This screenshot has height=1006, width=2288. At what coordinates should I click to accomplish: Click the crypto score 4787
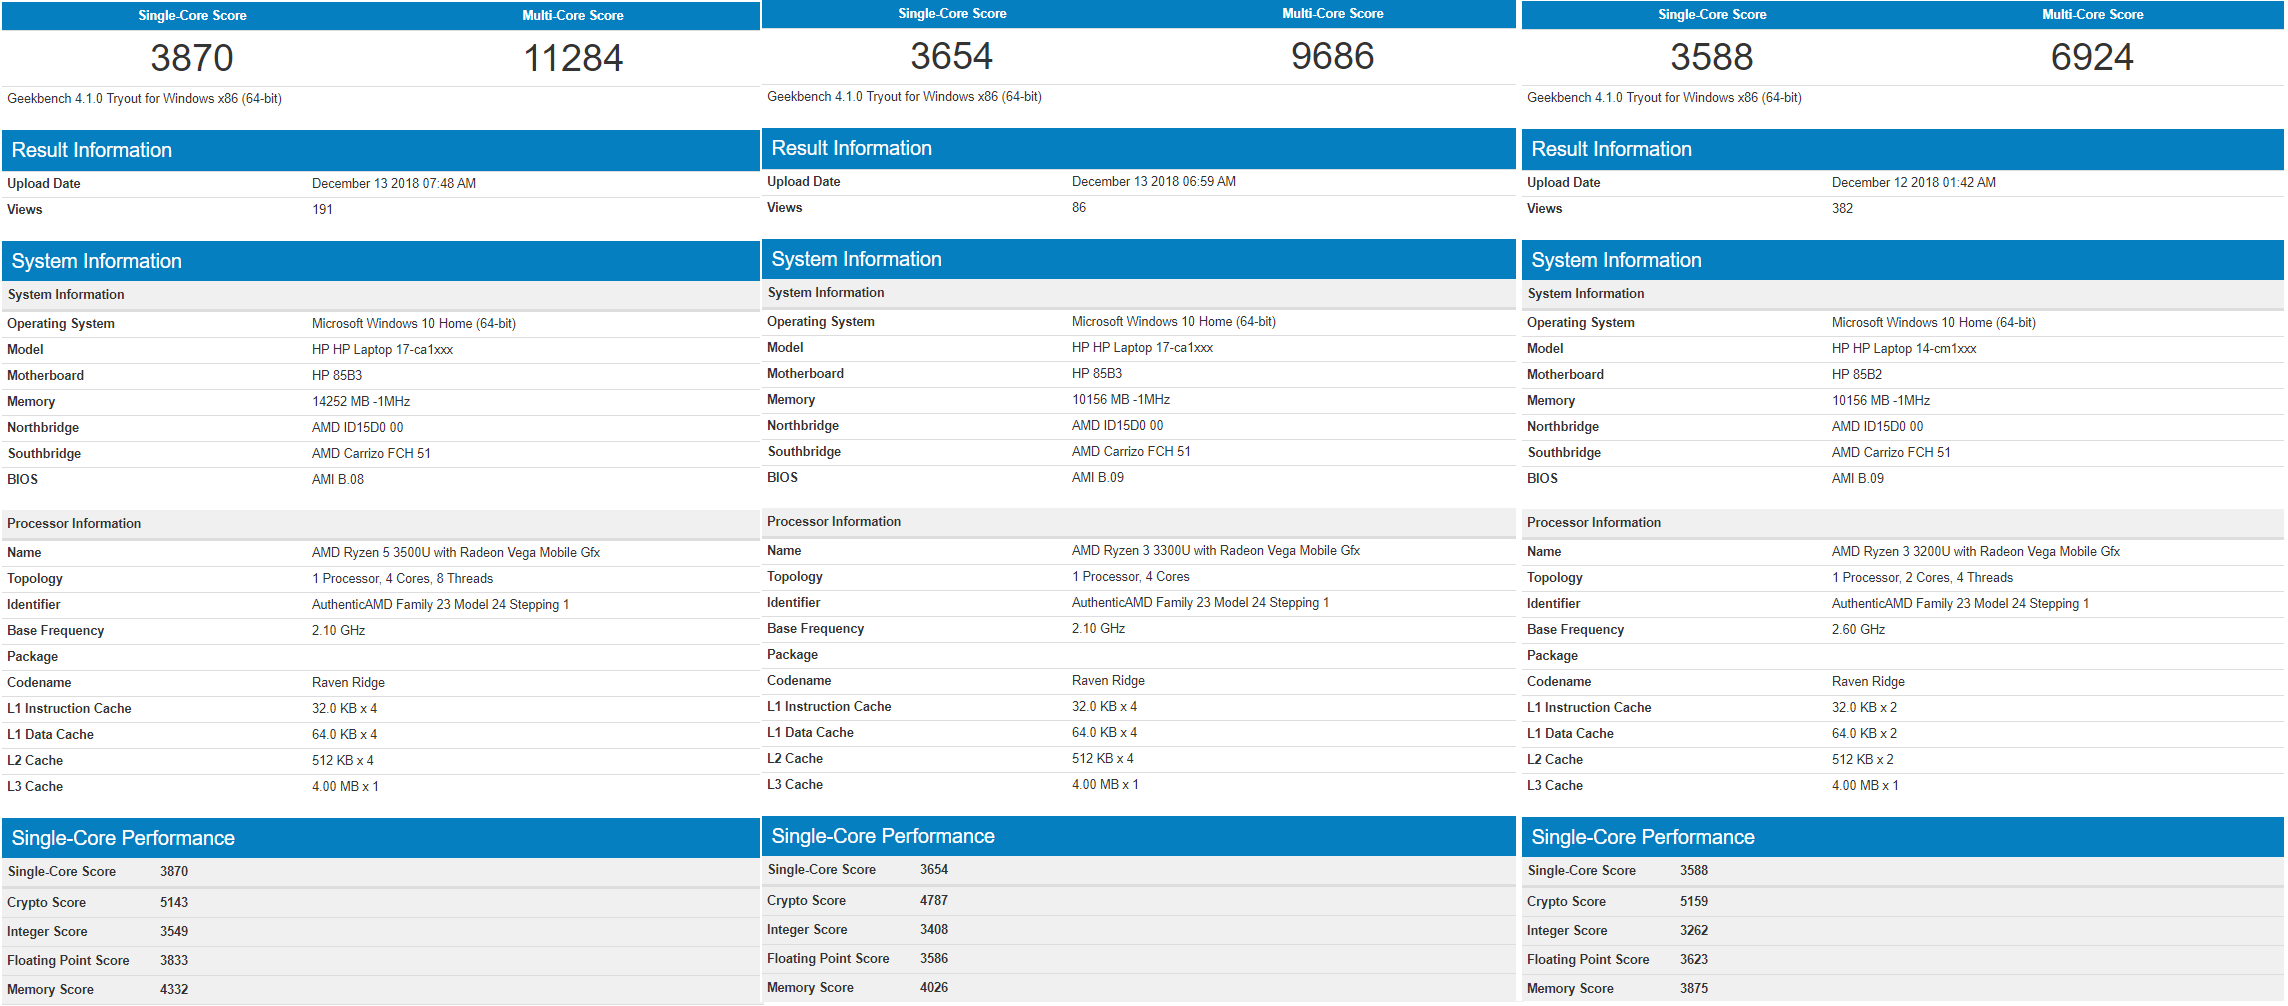pos(934,900)
